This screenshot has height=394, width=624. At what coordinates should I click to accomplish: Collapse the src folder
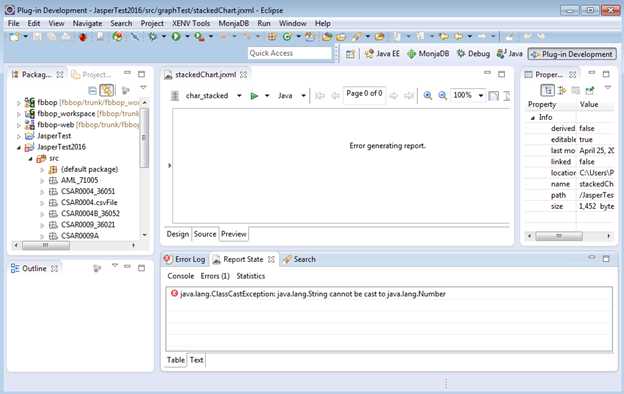click(x=30, y=158)
